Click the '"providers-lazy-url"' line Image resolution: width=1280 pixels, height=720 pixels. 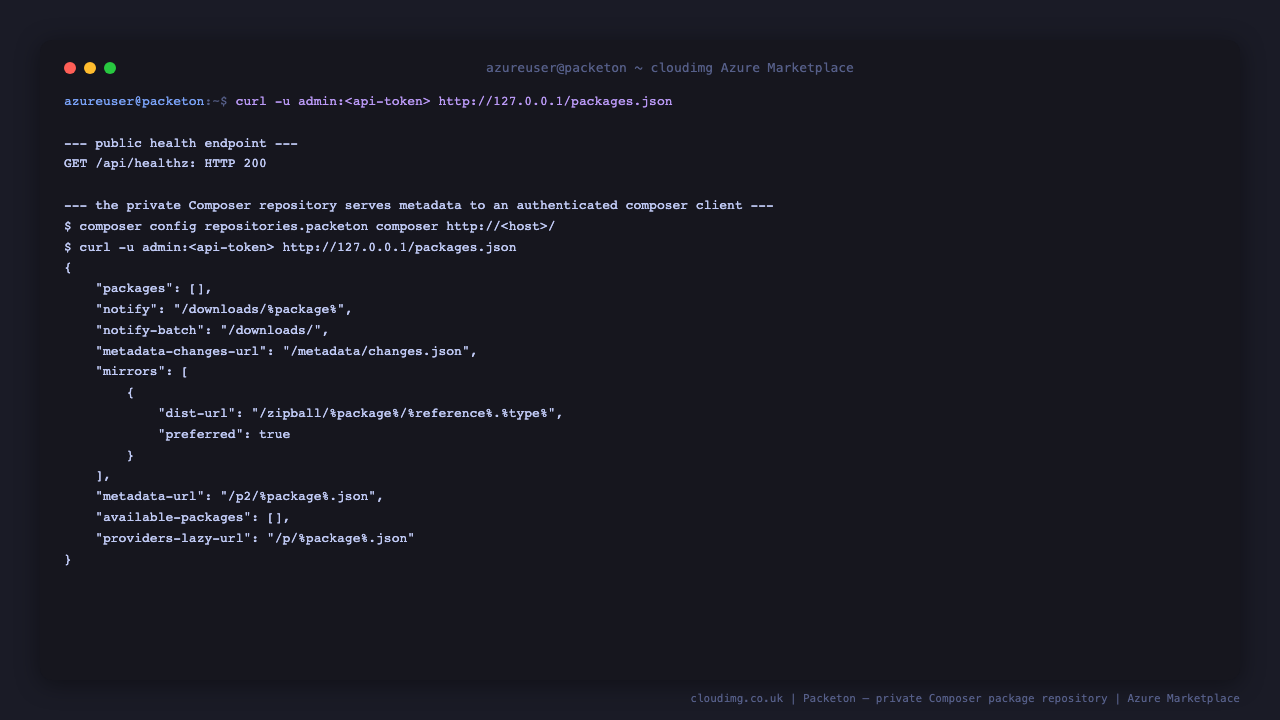point(255,538)
